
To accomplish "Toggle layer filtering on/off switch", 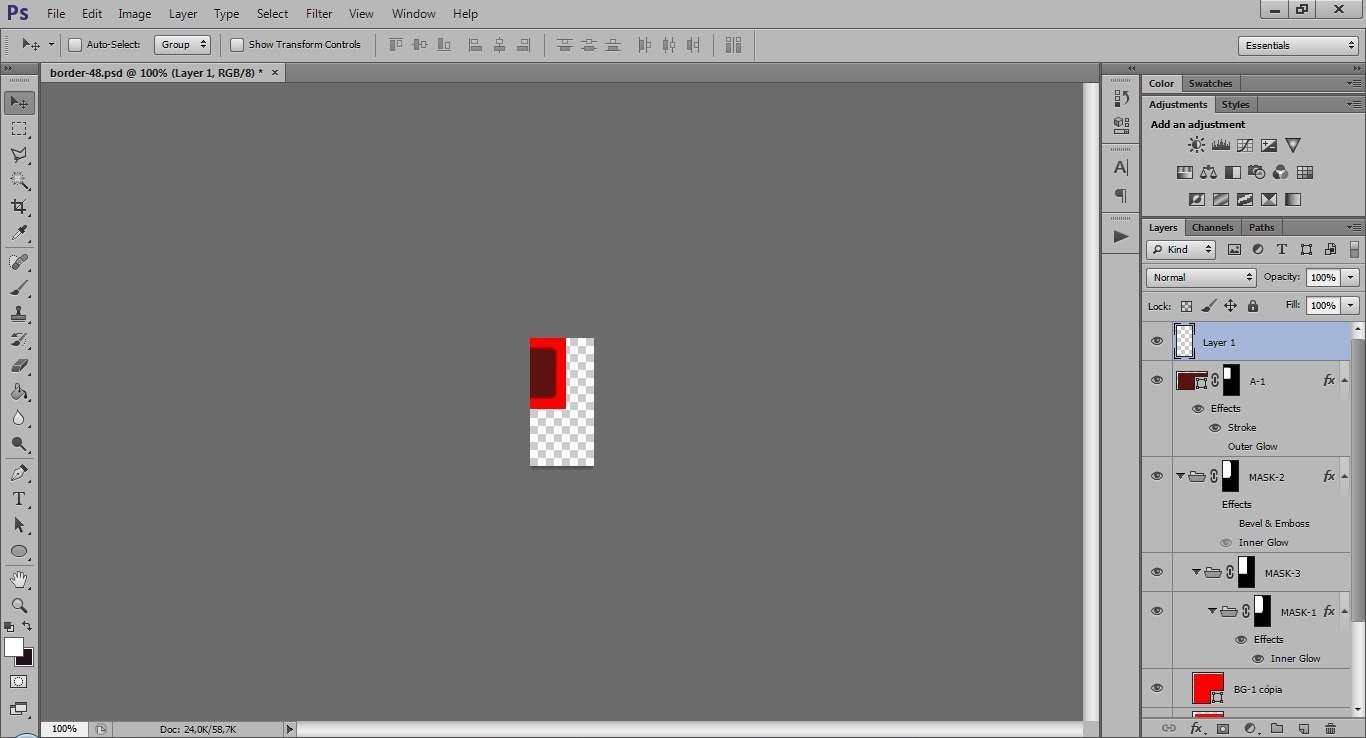I will coord(1354,250).
